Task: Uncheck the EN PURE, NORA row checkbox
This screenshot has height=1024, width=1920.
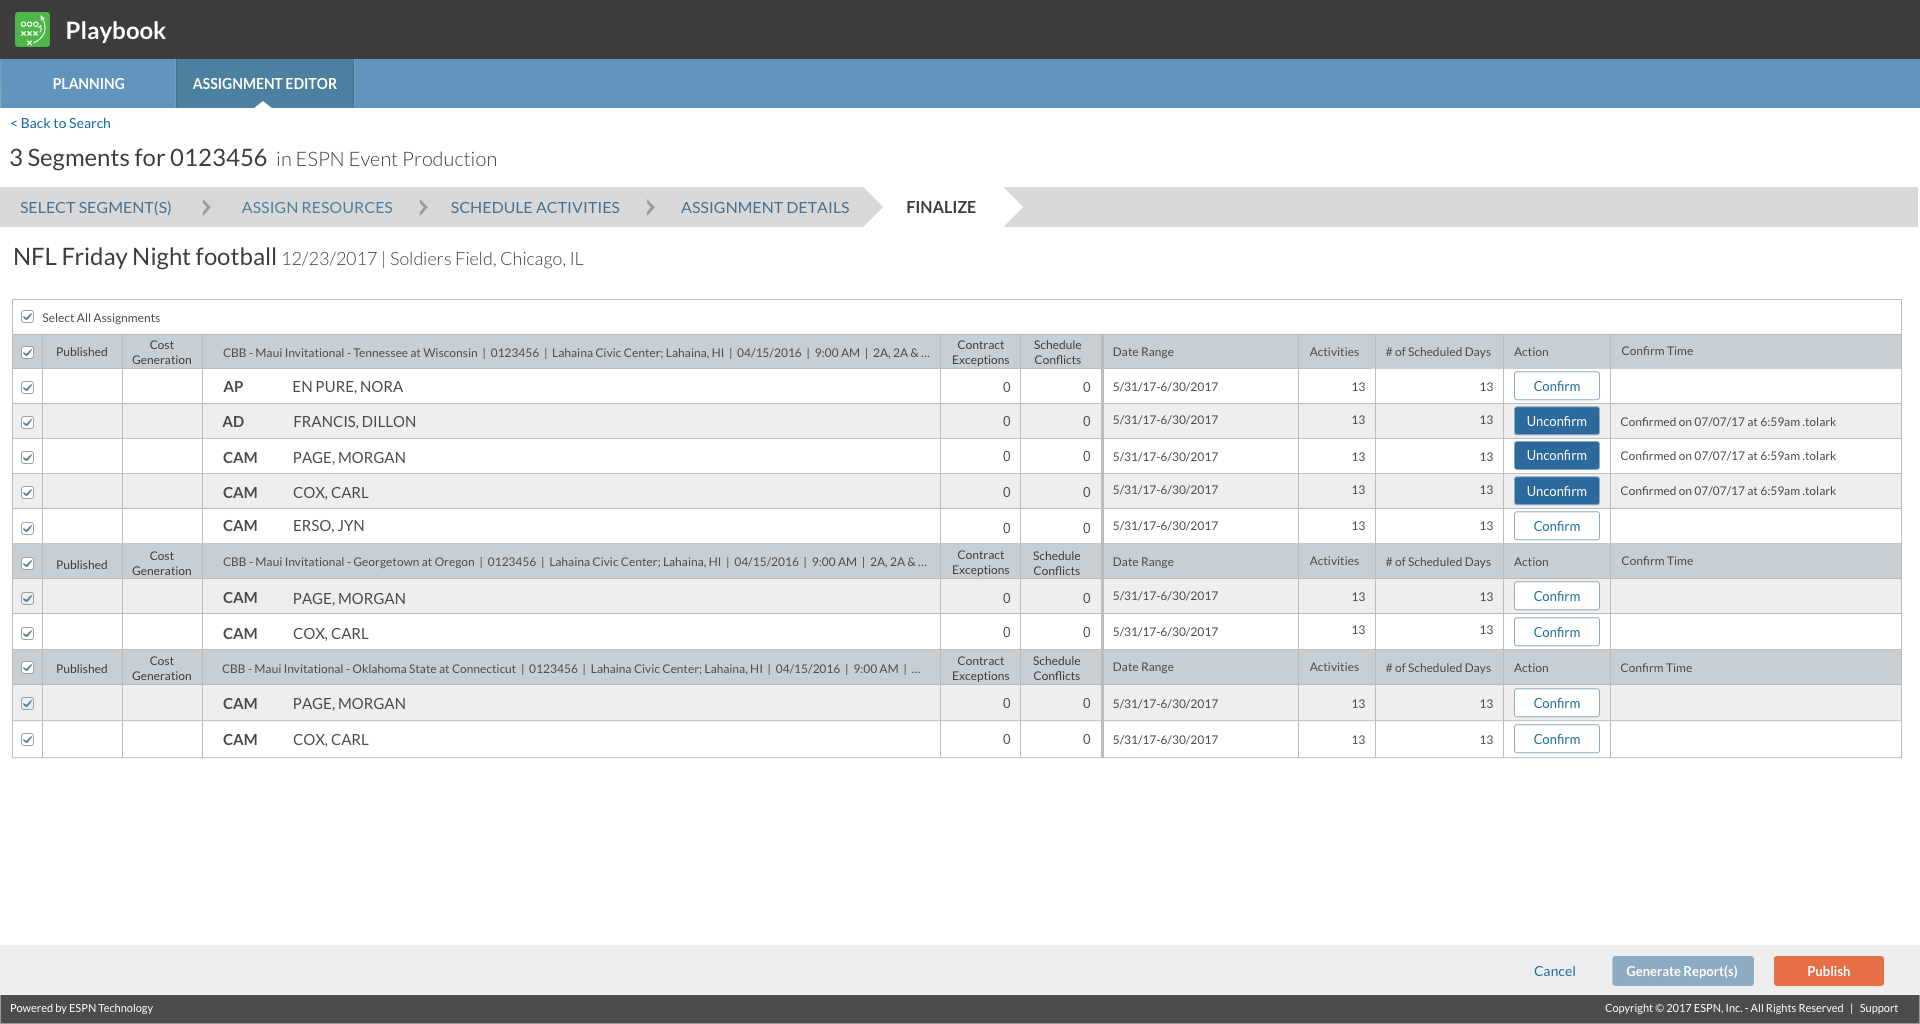Action: pyautogui.click(x=28, y=387)
